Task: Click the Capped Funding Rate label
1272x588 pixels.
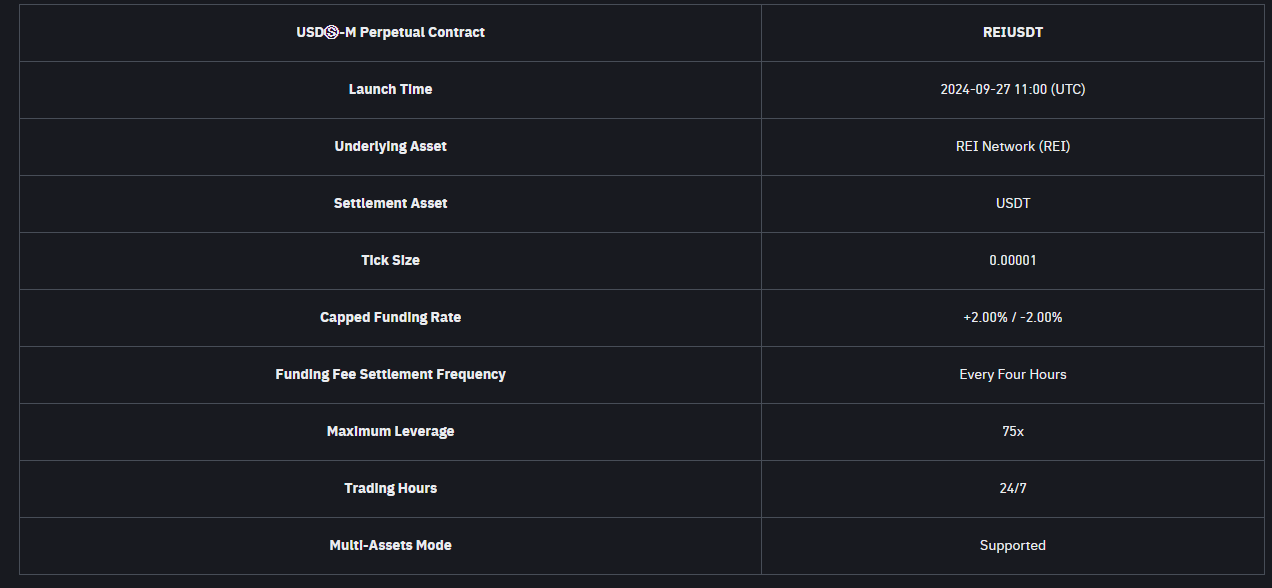Action: [x=390, y=317]
